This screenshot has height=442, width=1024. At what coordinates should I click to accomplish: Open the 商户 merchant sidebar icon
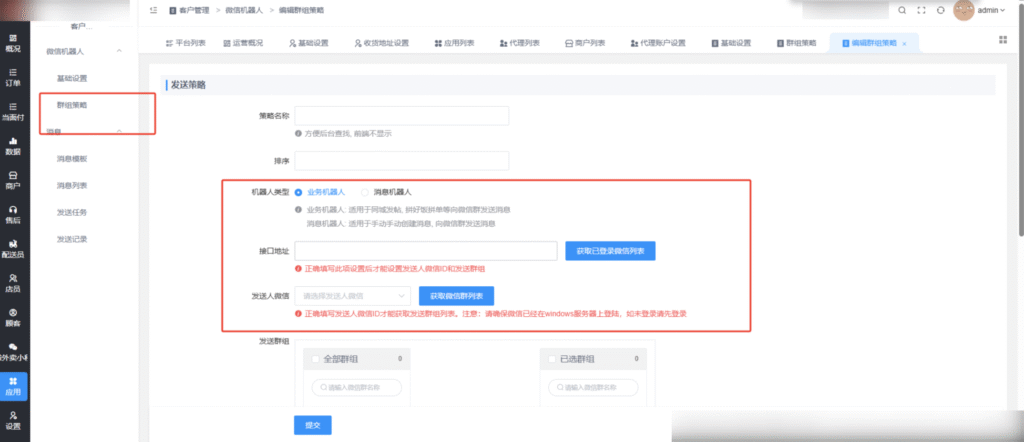tap(13, 181)
